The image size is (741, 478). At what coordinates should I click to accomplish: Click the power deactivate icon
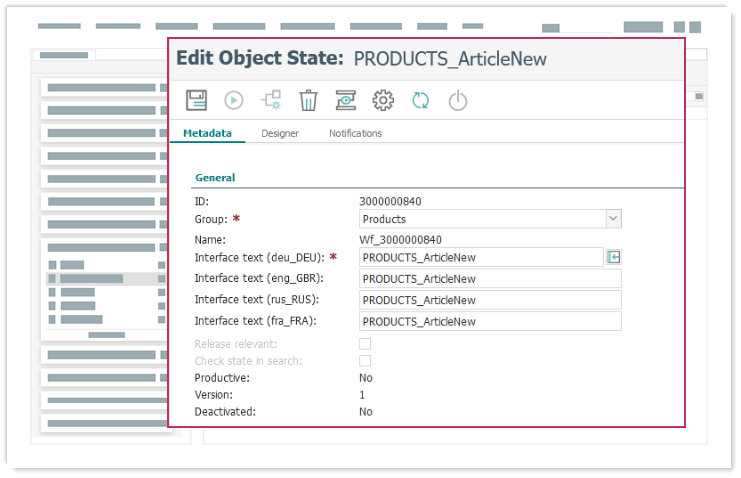coord(457,100)
